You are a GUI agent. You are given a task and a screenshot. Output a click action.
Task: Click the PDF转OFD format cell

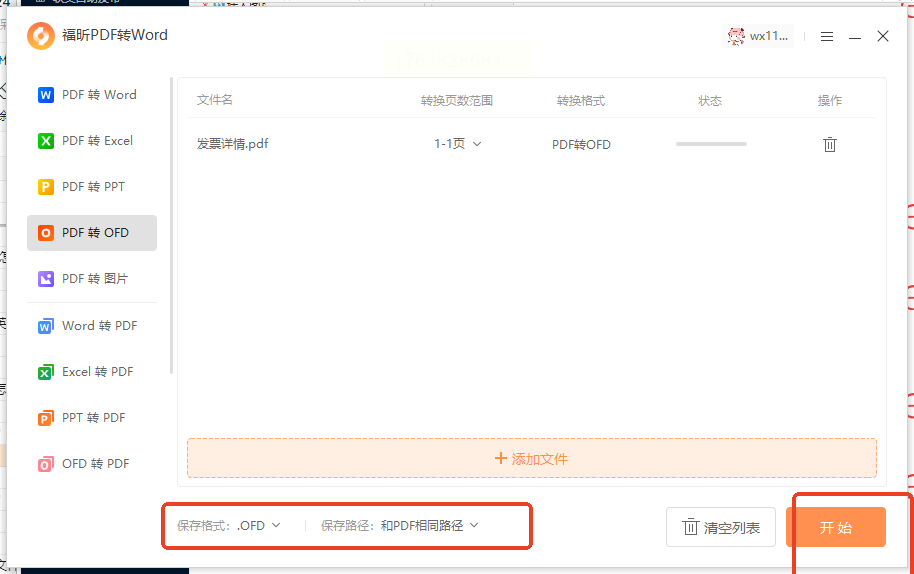click(581, 145)
